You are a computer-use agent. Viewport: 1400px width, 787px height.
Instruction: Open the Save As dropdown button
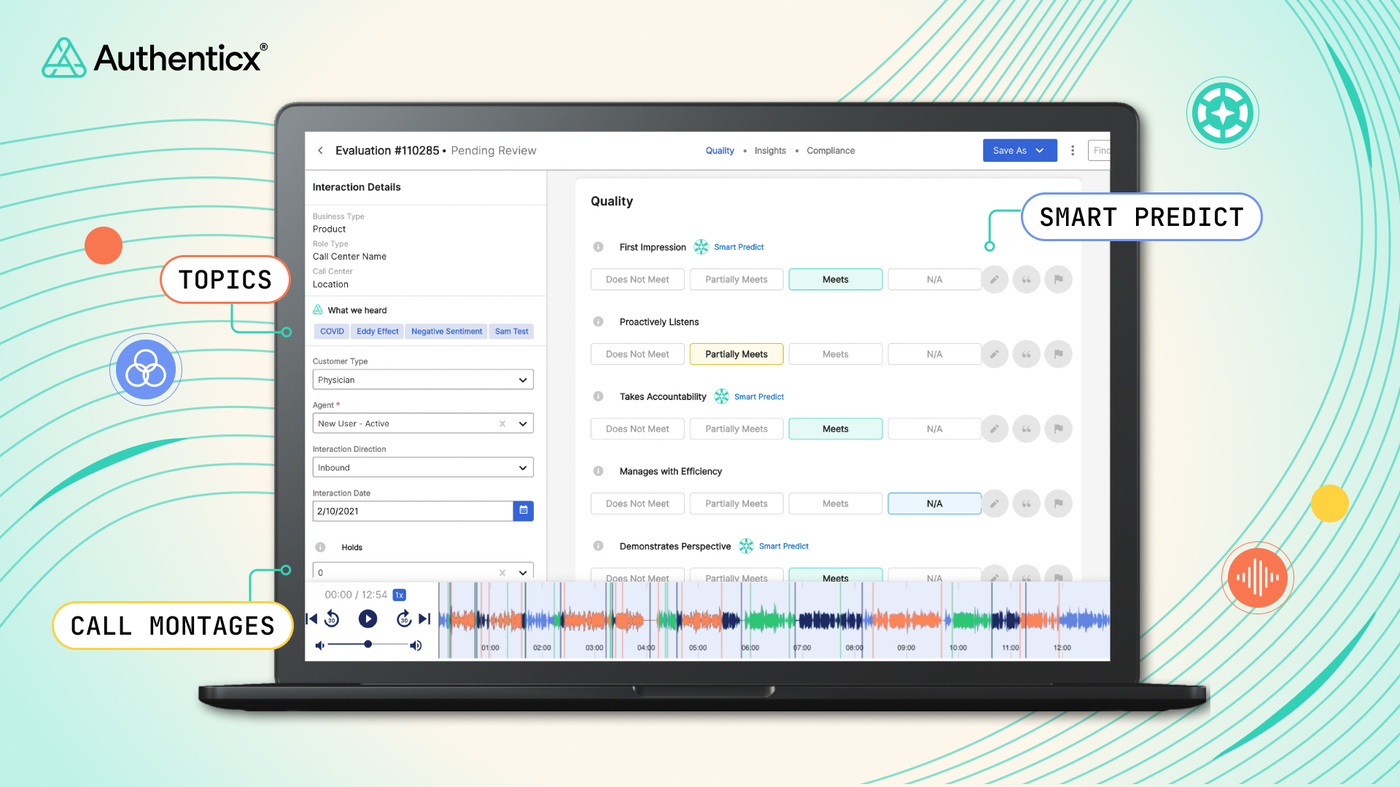[x=1019, y=151]
